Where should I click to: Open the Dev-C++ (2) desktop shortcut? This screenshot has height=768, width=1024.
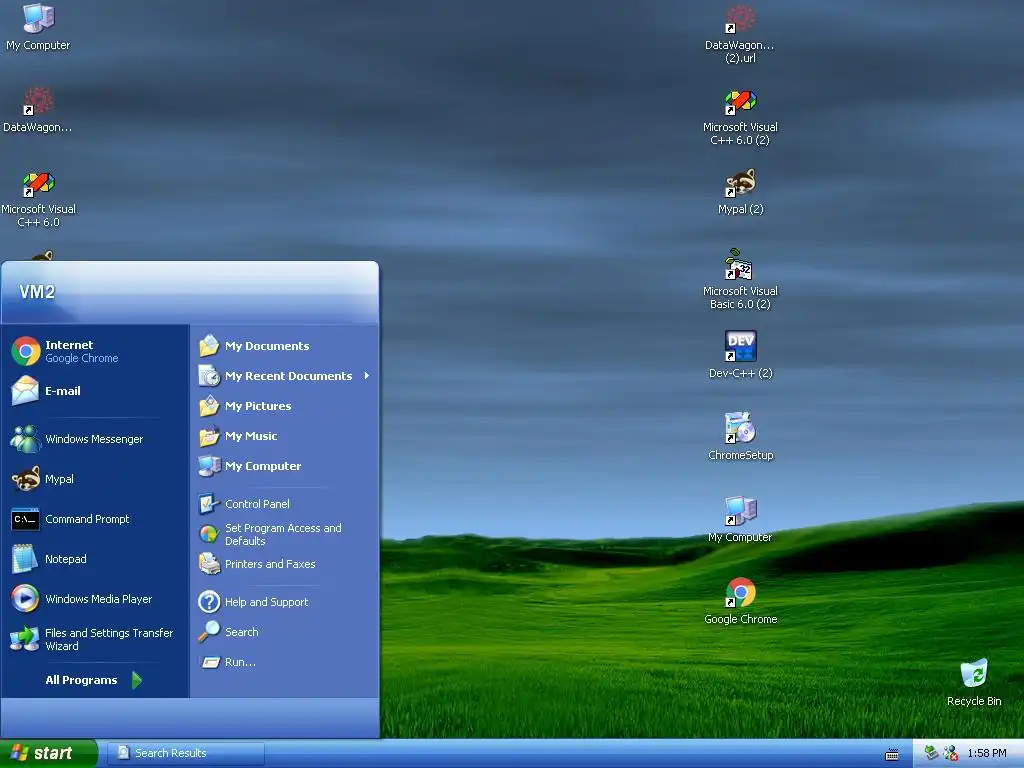coord(740,355)
